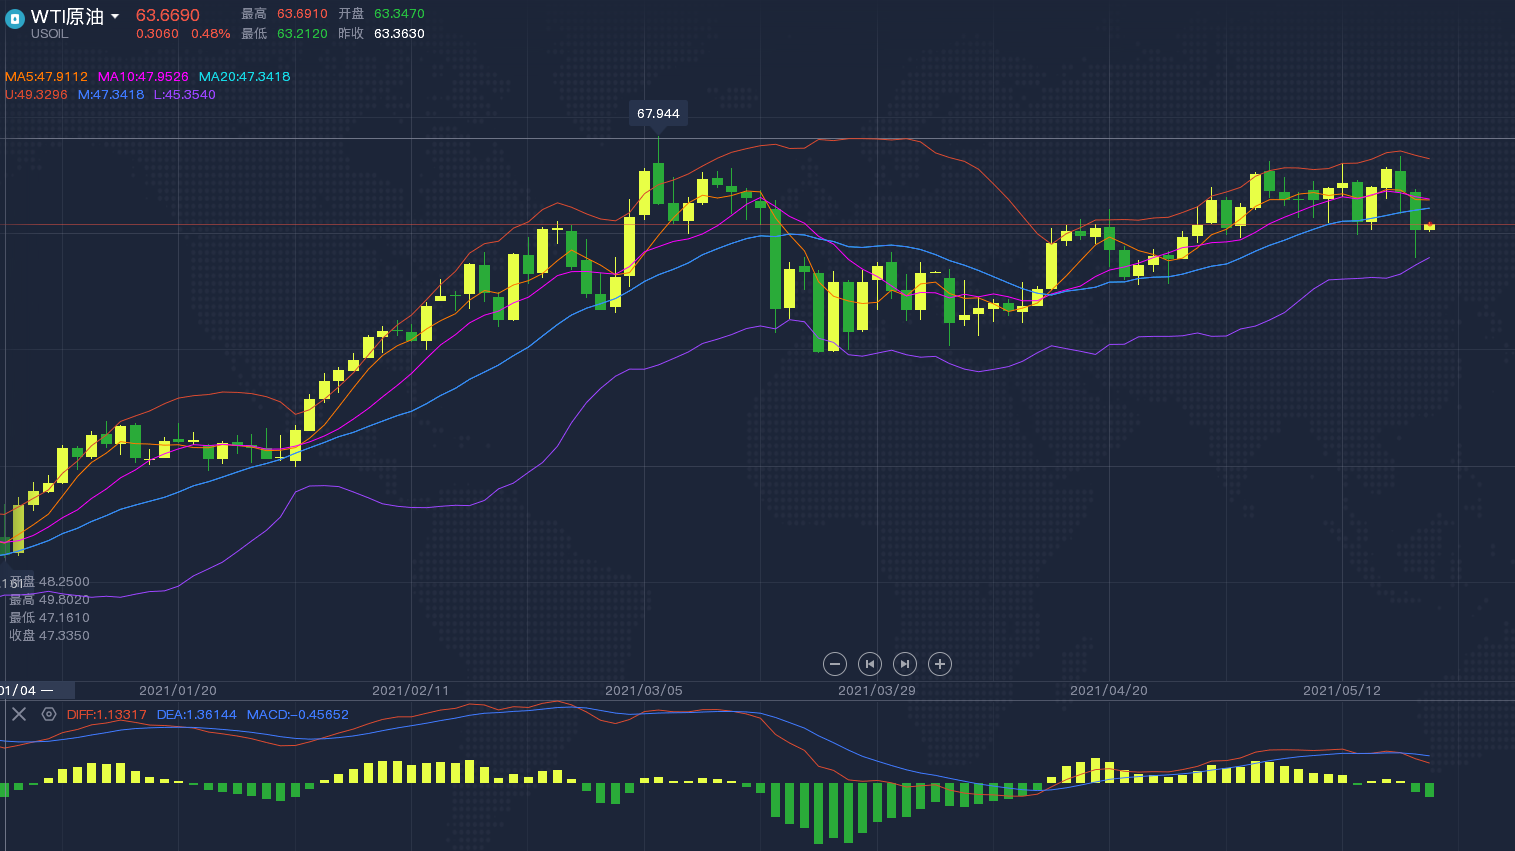
Task: Click the MA20 legend value
Action: point(244,77)
